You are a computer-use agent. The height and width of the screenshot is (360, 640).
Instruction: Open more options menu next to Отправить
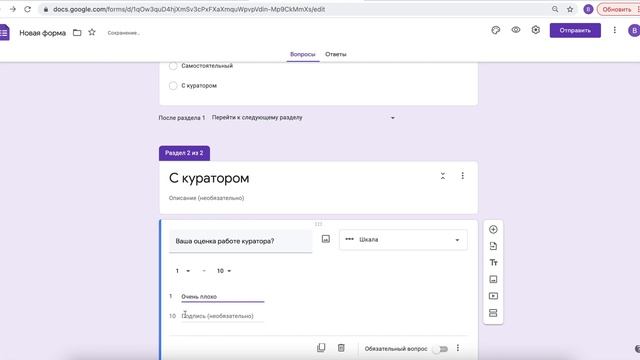614,30
